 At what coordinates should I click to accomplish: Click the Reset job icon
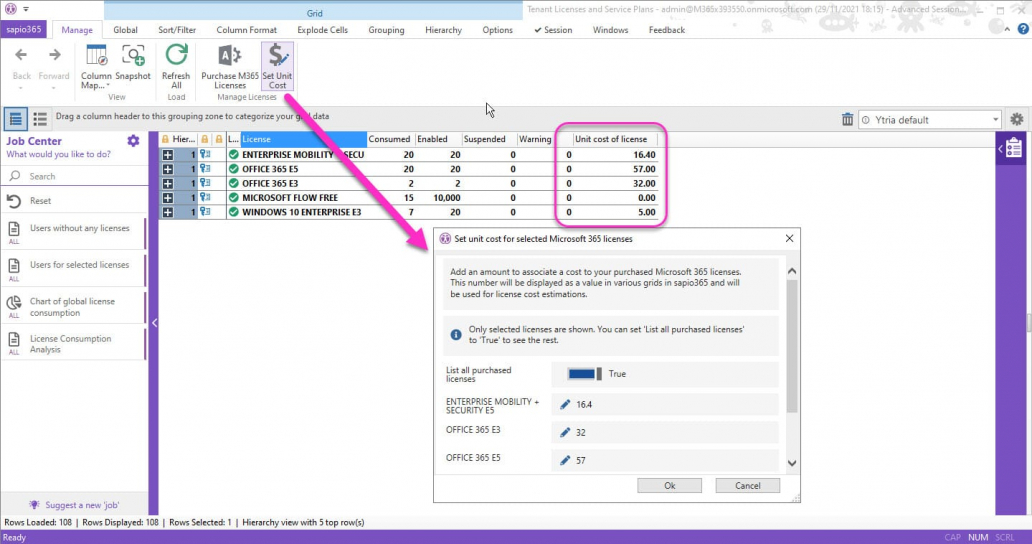tap(14, 201)
